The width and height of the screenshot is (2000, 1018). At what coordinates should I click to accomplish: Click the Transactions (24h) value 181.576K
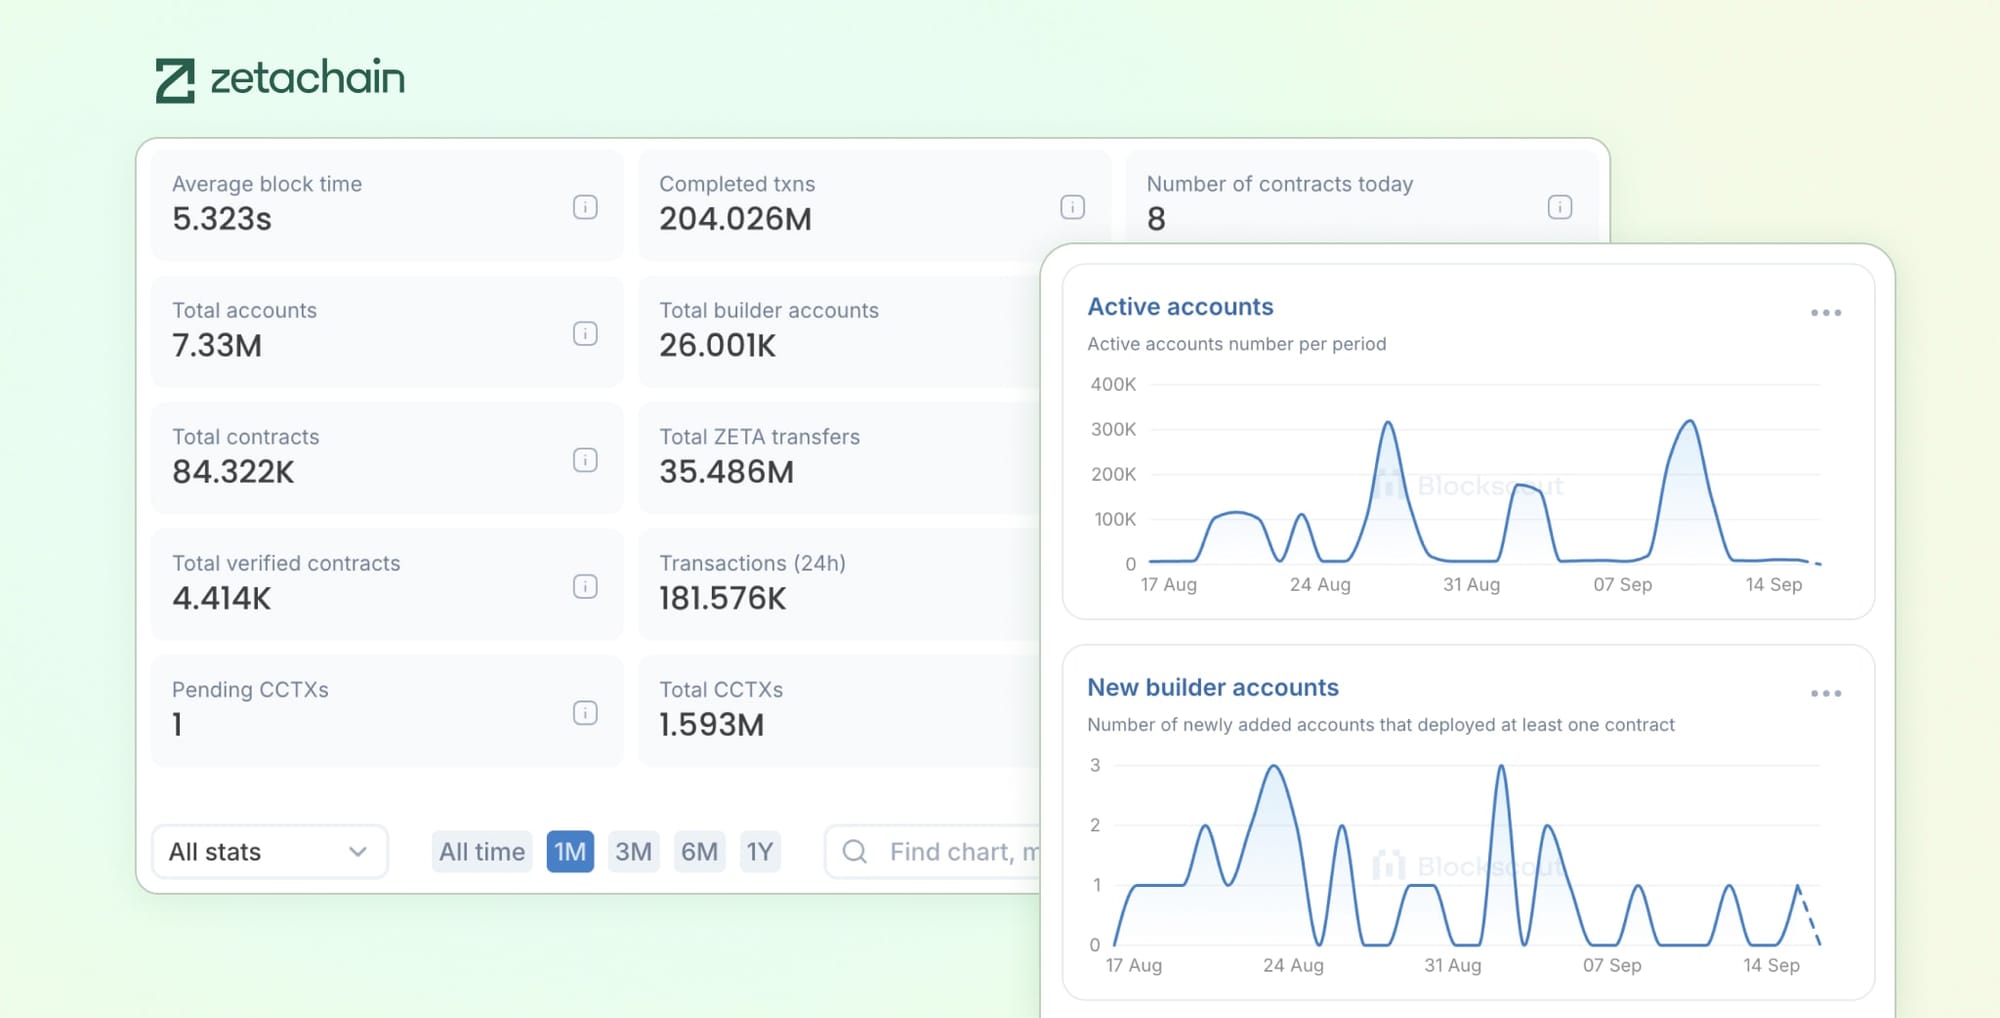click(x=723, y=598)
